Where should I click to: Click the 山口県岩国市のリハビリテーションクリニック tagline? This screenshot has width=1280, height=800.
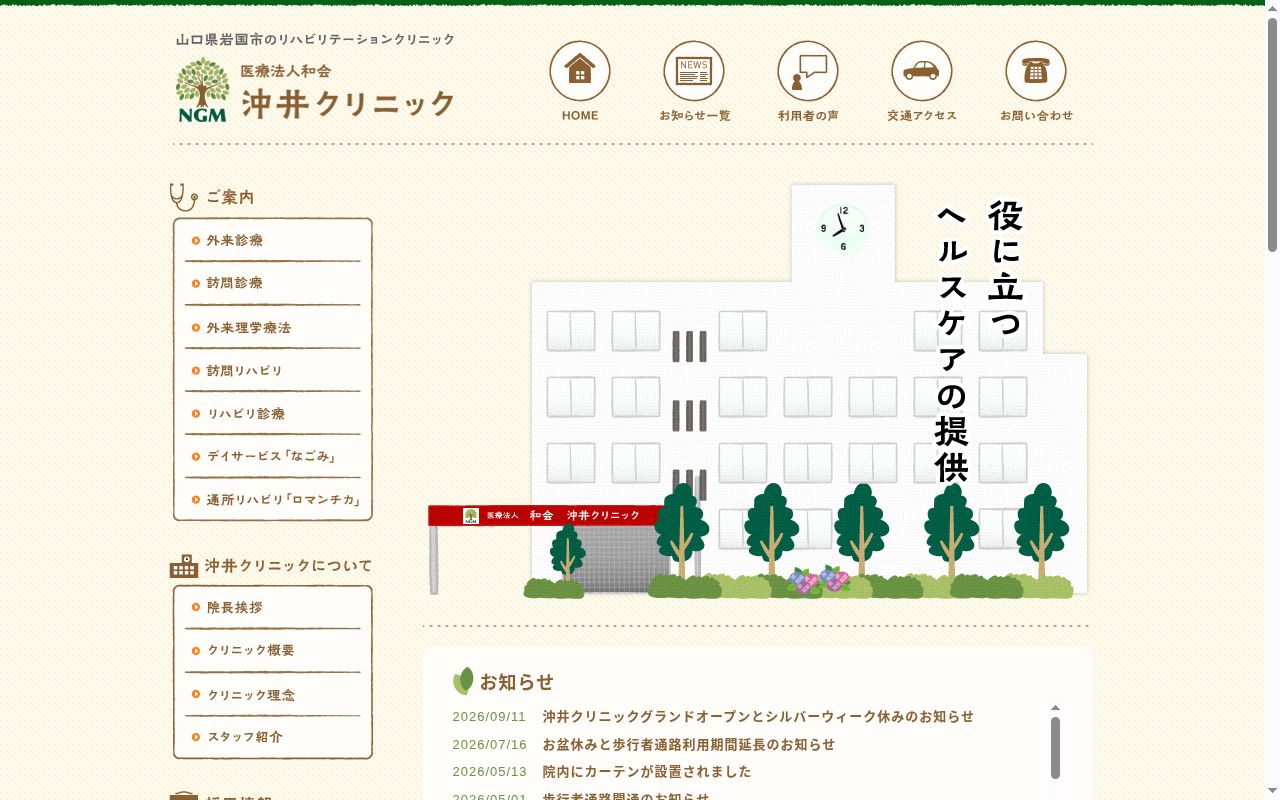316,40
